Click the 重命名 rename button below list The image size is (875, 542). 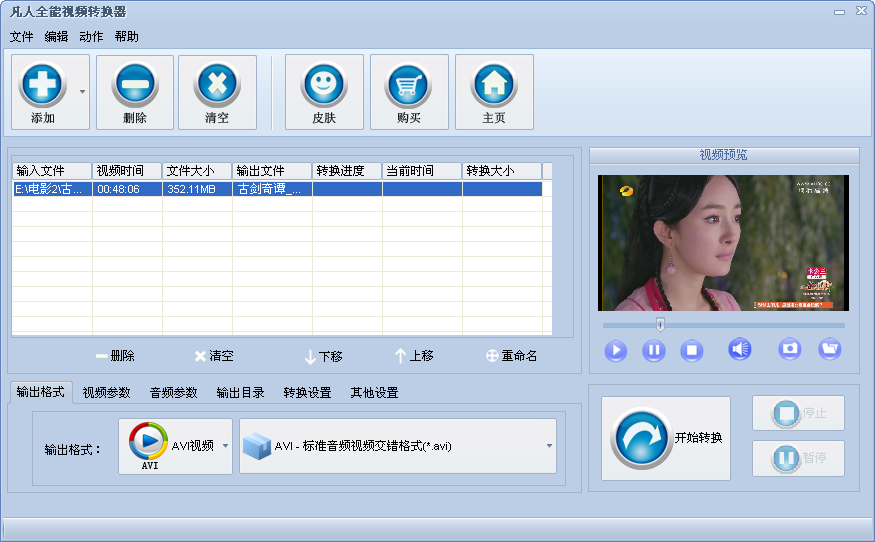[x=511, y=356]
